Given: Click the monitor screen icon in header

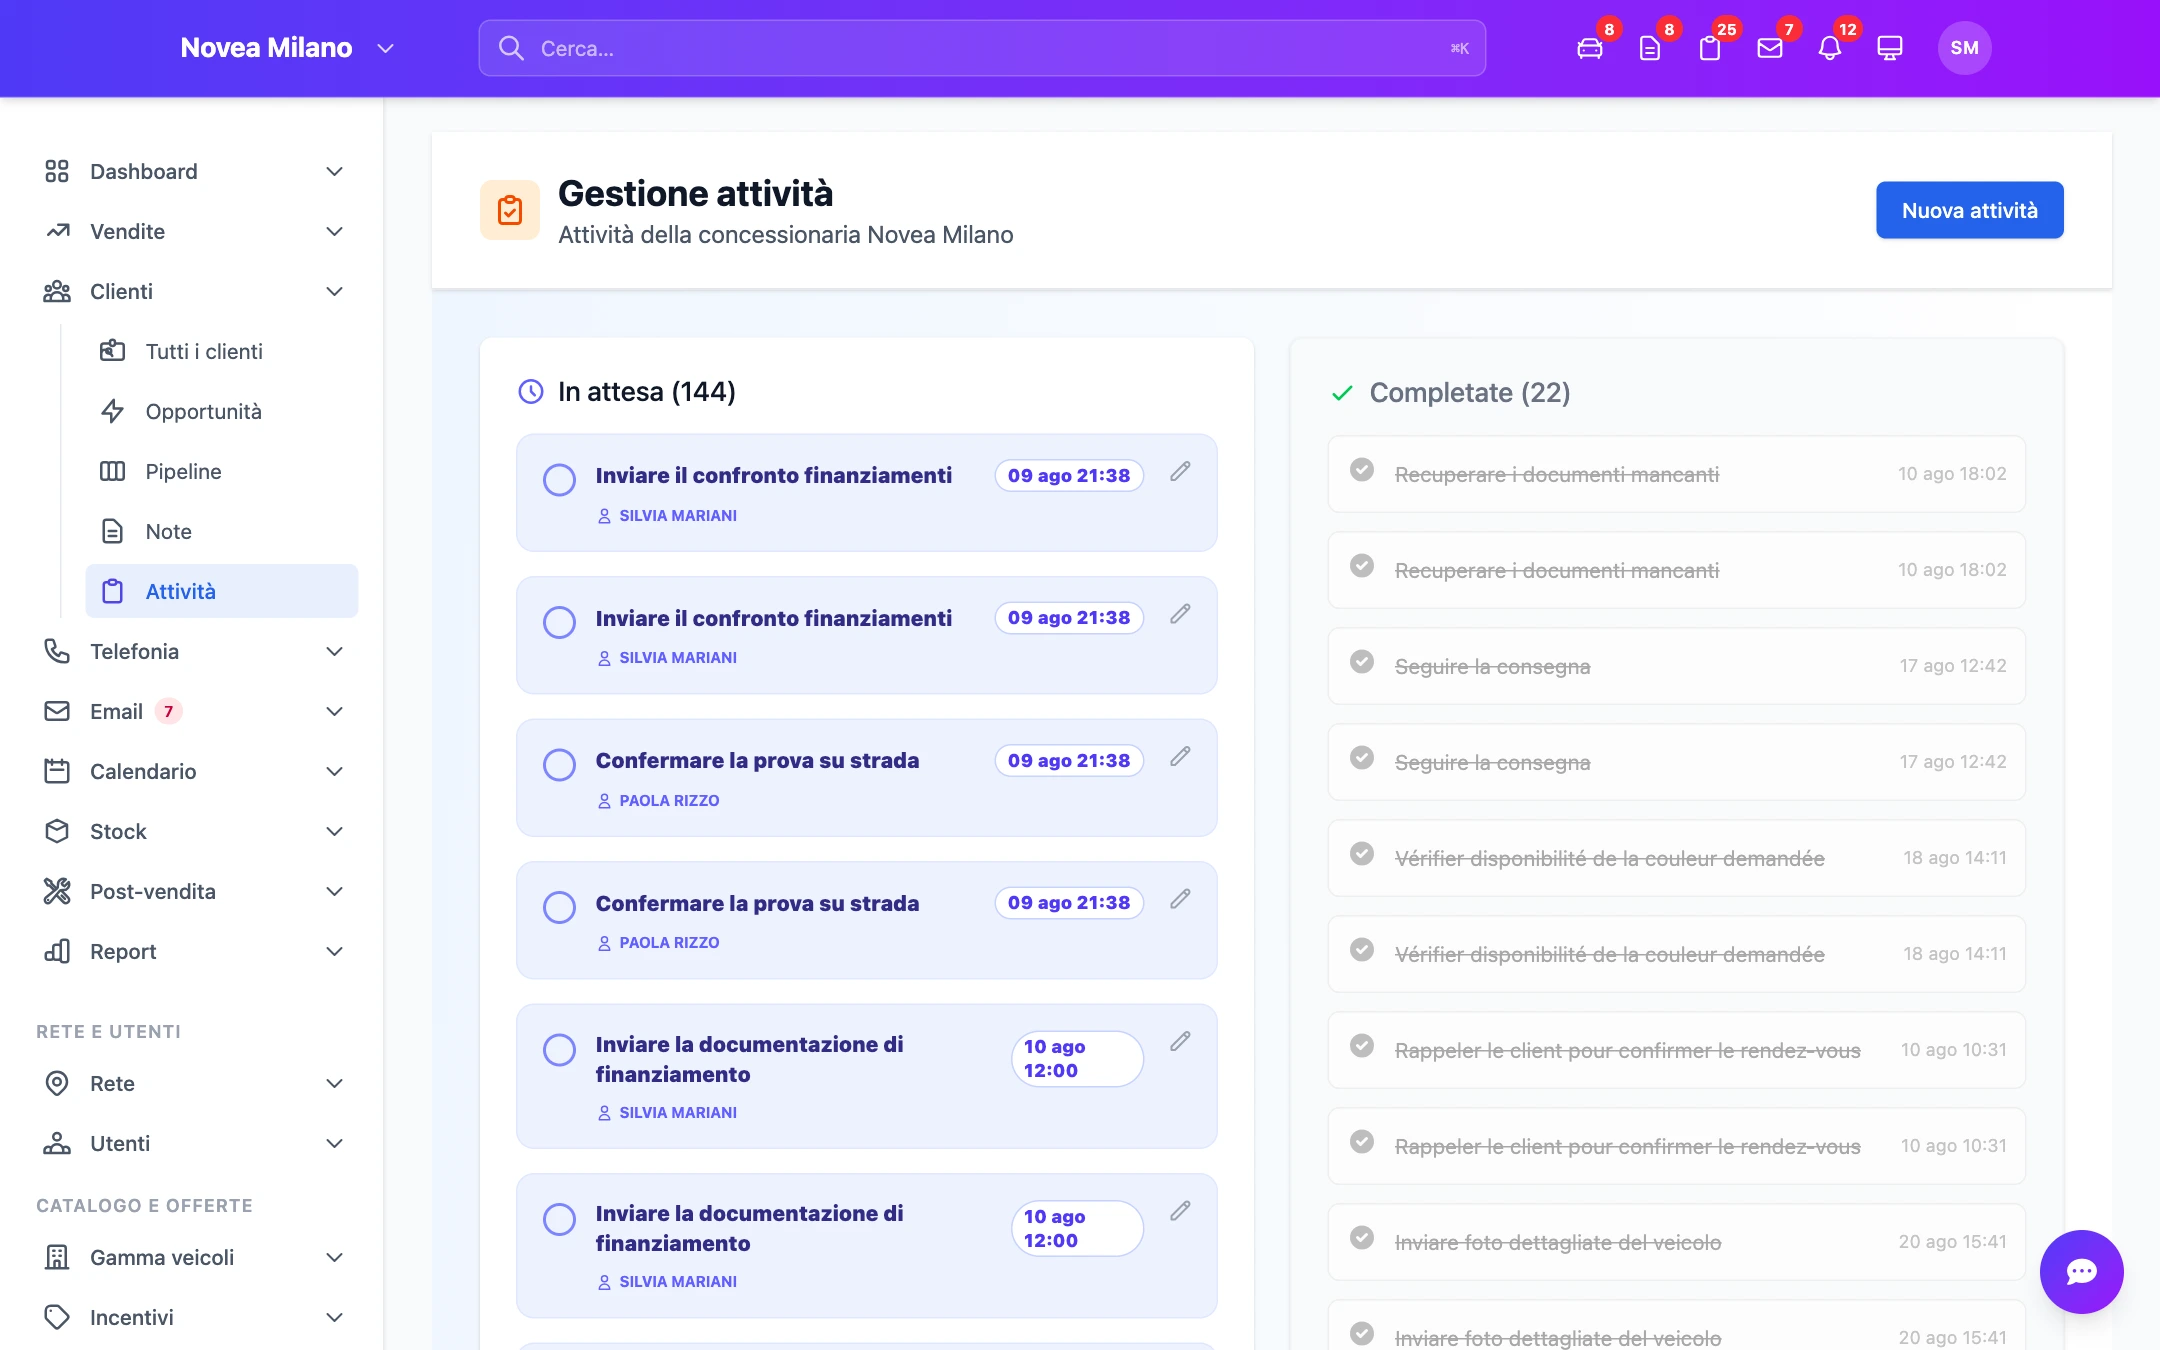Looking at the screenshot, I should [x=1889, y=48].
